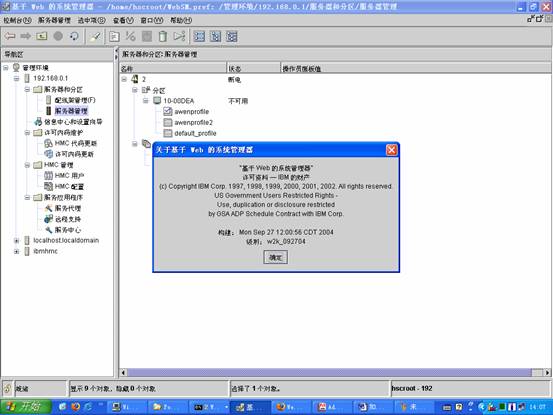
Task: Click the horizontal scrollbar left arrow
Action: 123,372
